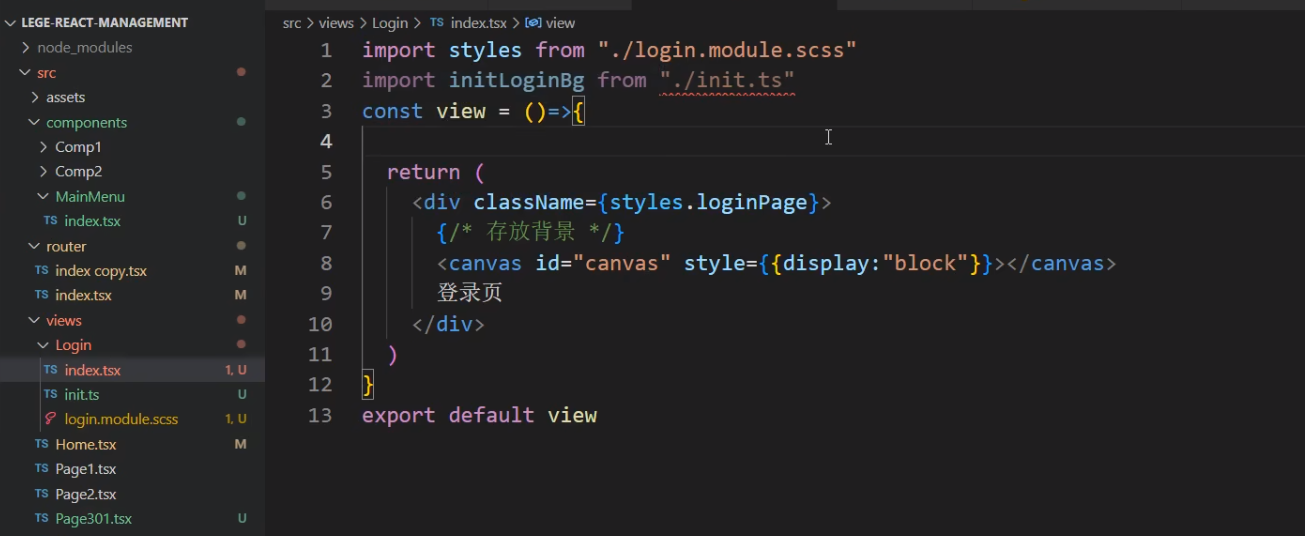Viewport: 1305px width, 536px height.
Task: Collapse the Login folder
Action: point(44,345)
